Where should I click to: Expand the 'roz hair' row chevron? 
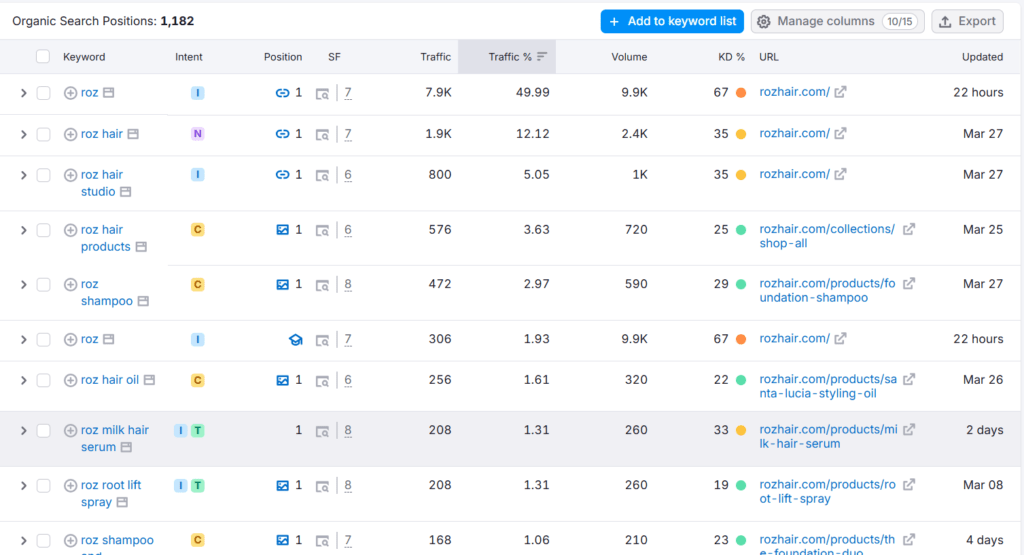(x=24, y=135)
